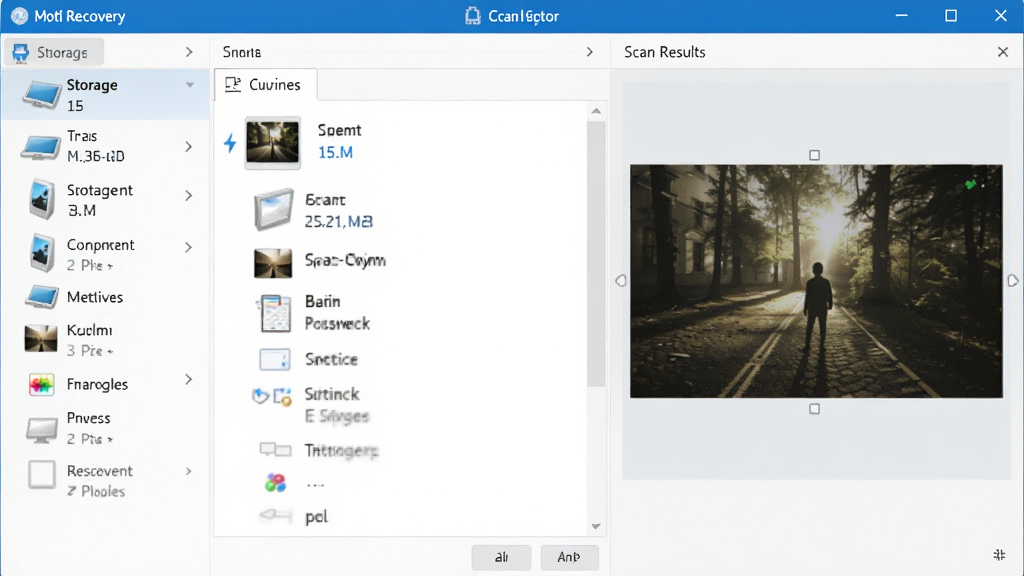Click the "ali" button at the bottom
Image resolution: width=1024 pixels, height=576 pixels.
(x=501, y=557)
